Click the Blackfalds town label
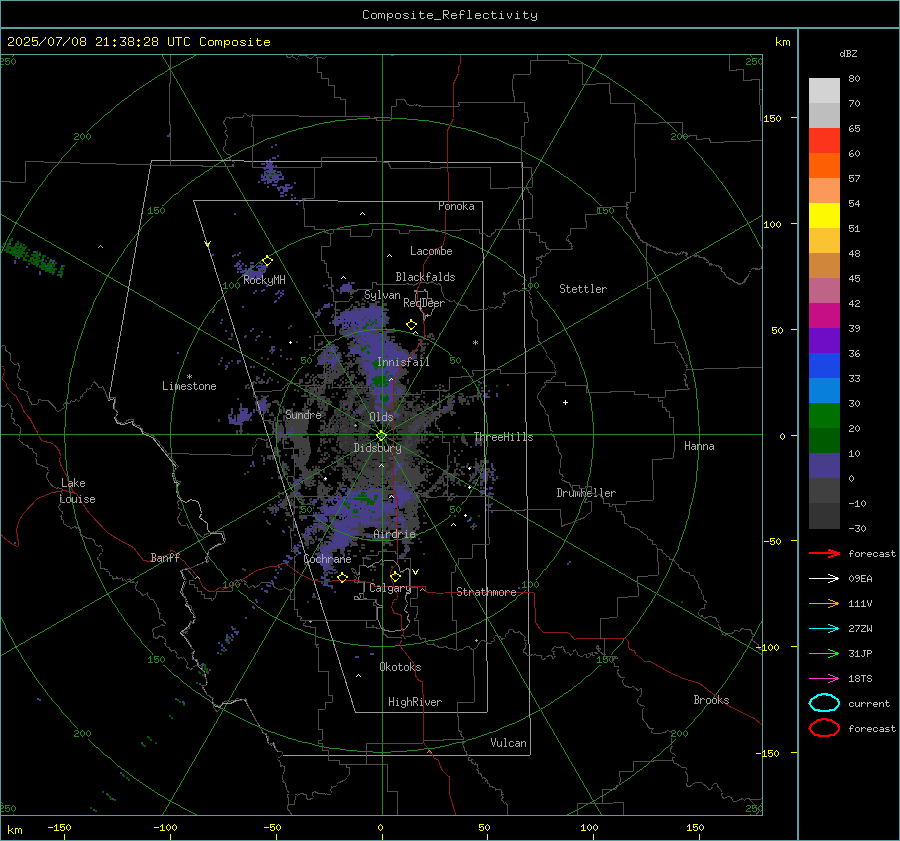 point(425,277)
